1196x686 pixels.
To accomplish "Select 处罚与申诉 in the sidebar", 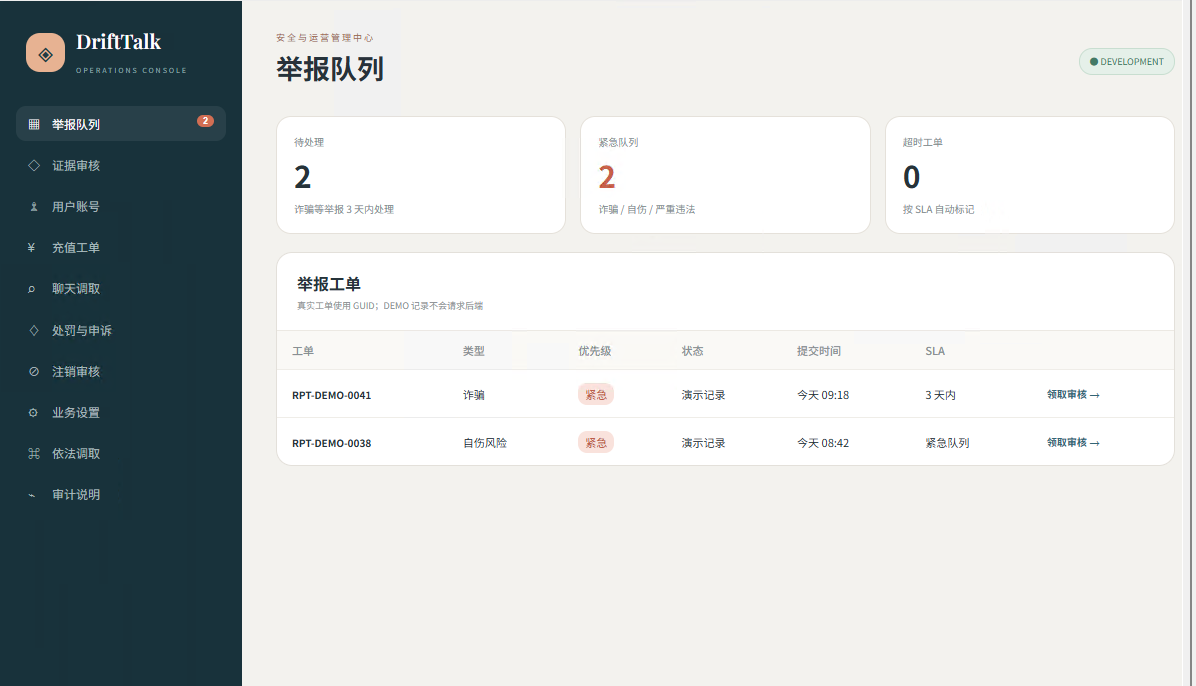I will (121, 330).
